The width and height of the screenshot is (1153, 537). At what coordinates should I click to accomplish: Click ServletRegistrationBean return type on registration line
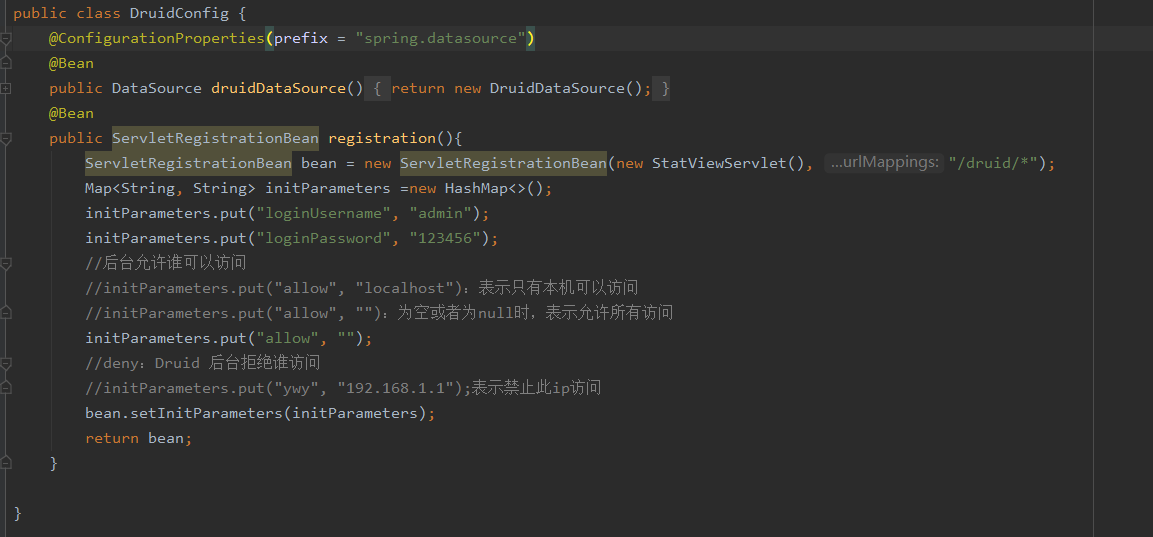[215, 138]
